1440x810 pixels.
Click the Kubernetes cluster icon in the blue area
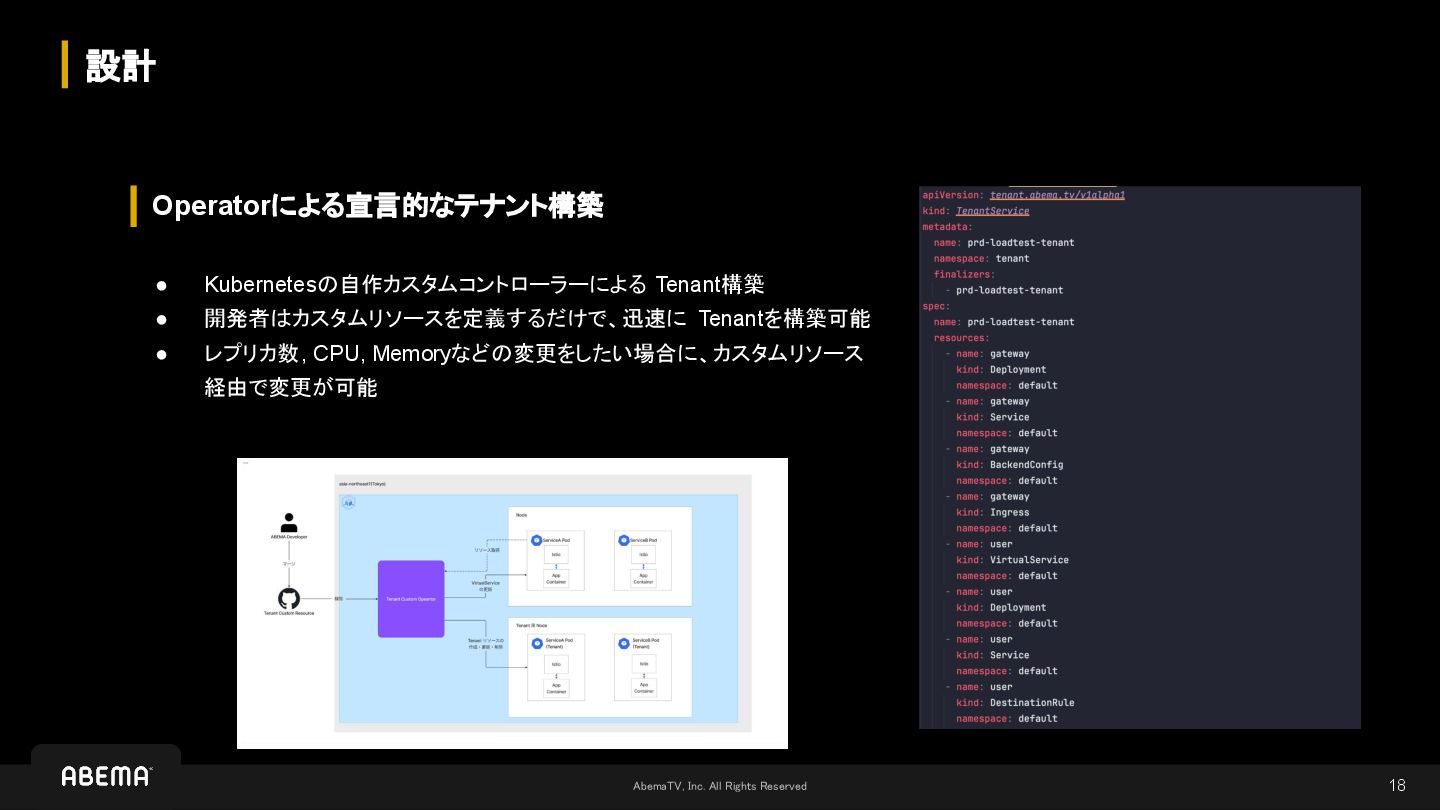tap(349, 503)
